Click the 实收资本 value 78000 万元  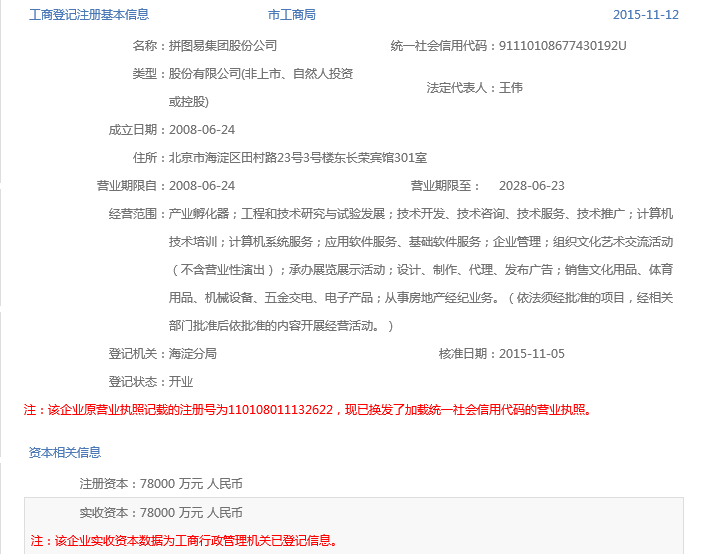point(192,513)
